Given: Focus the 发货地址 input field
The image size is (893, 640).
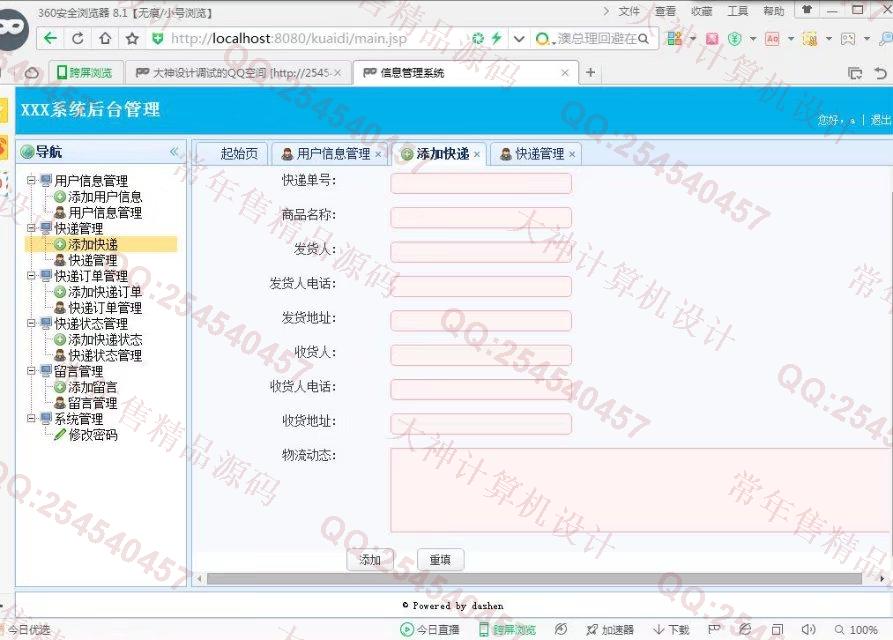Looking at the screenshot, I should [x=481, y=321].
